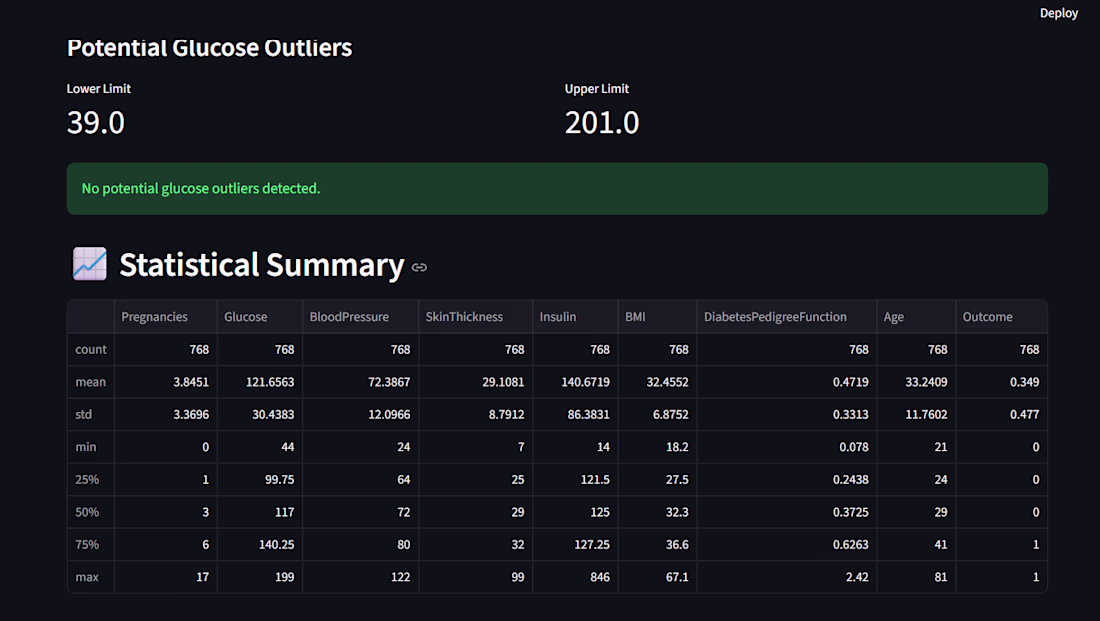Click the Deploy button
The width and height of the screenshot is (1100, 621).
(1059, 13)
